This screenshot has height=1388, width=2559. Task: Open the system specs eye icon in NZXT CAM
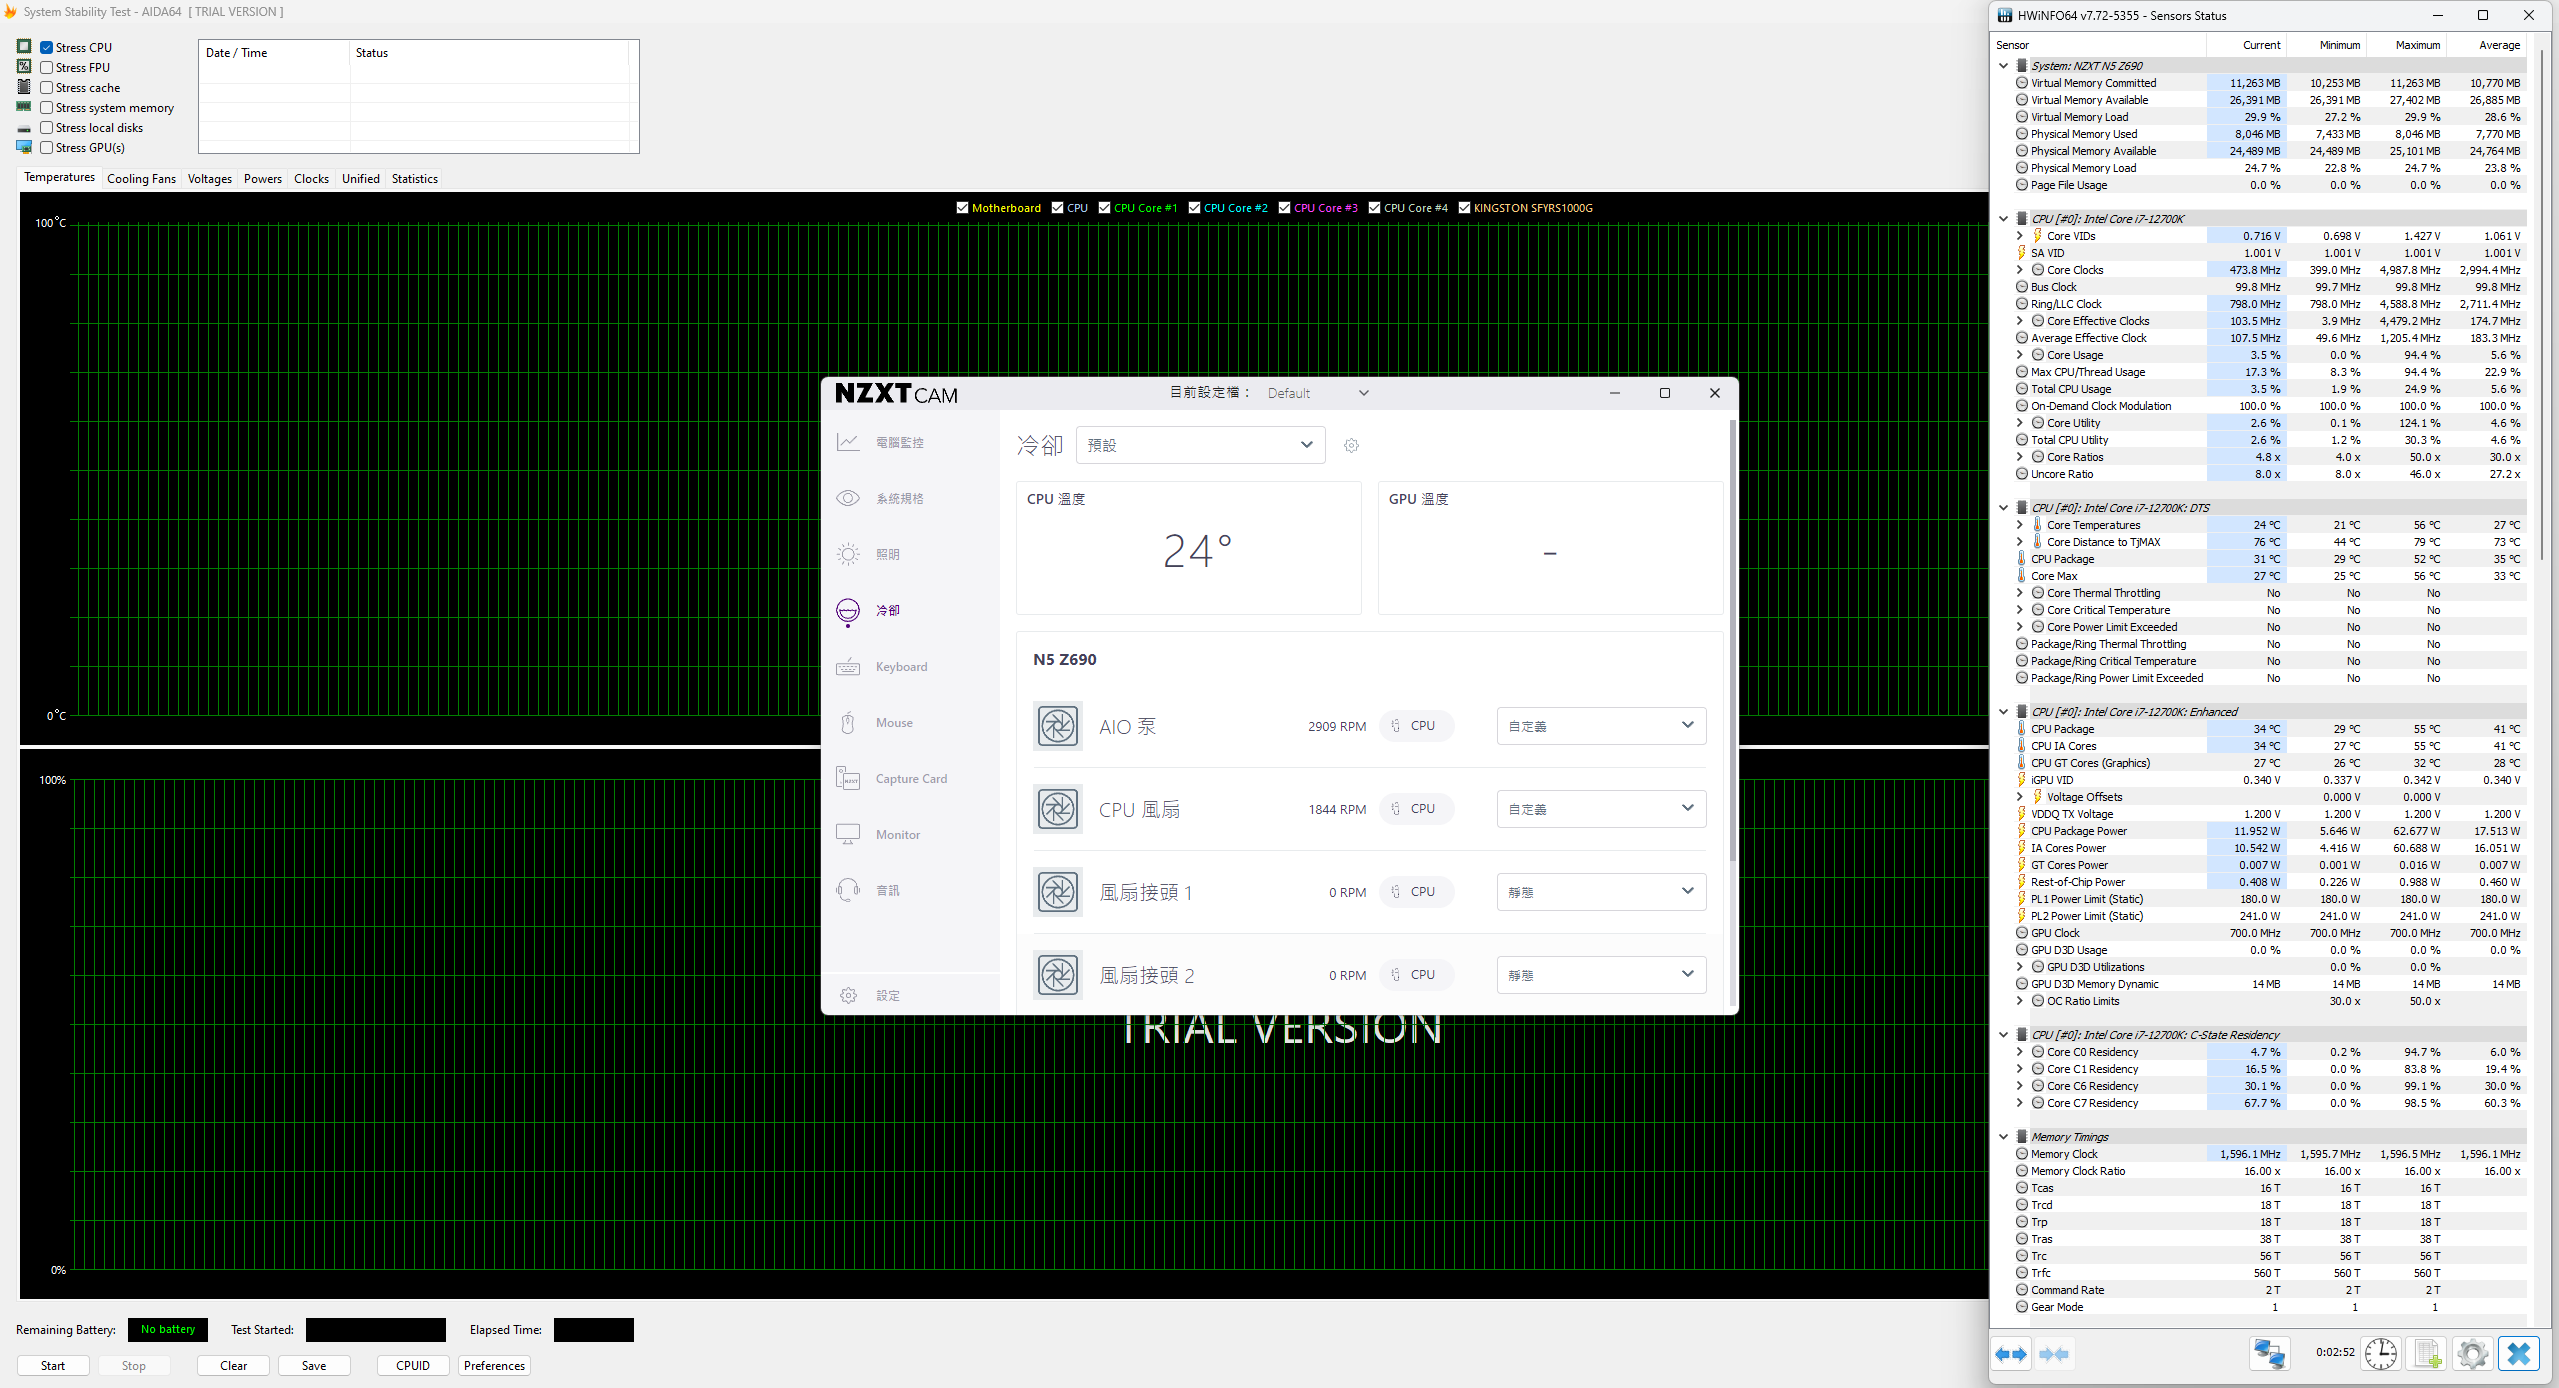tap(848, 498)
